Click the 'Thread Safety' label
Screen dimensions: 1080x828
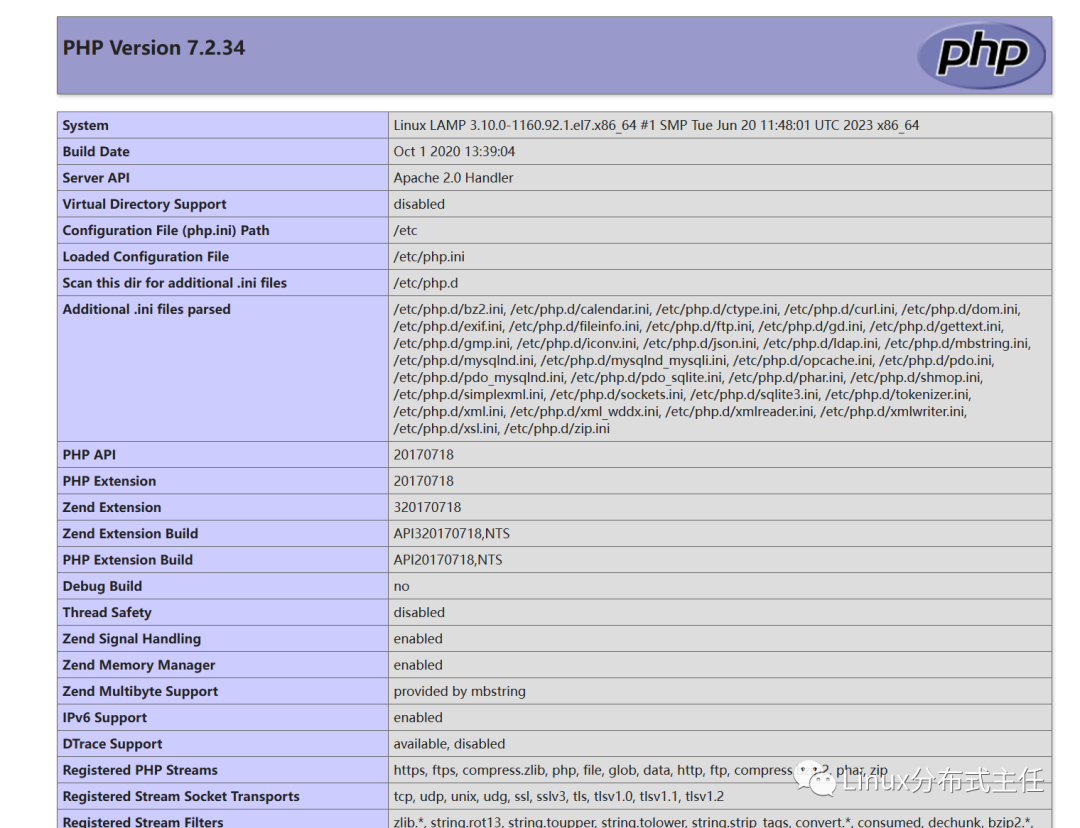[107, 612]
